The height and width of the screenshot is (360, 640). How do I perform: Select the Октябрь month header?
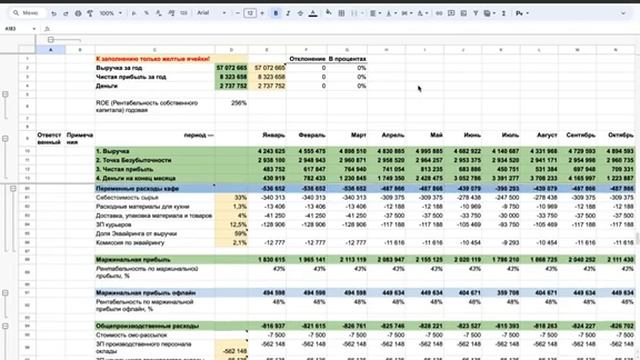coord(616,138)
